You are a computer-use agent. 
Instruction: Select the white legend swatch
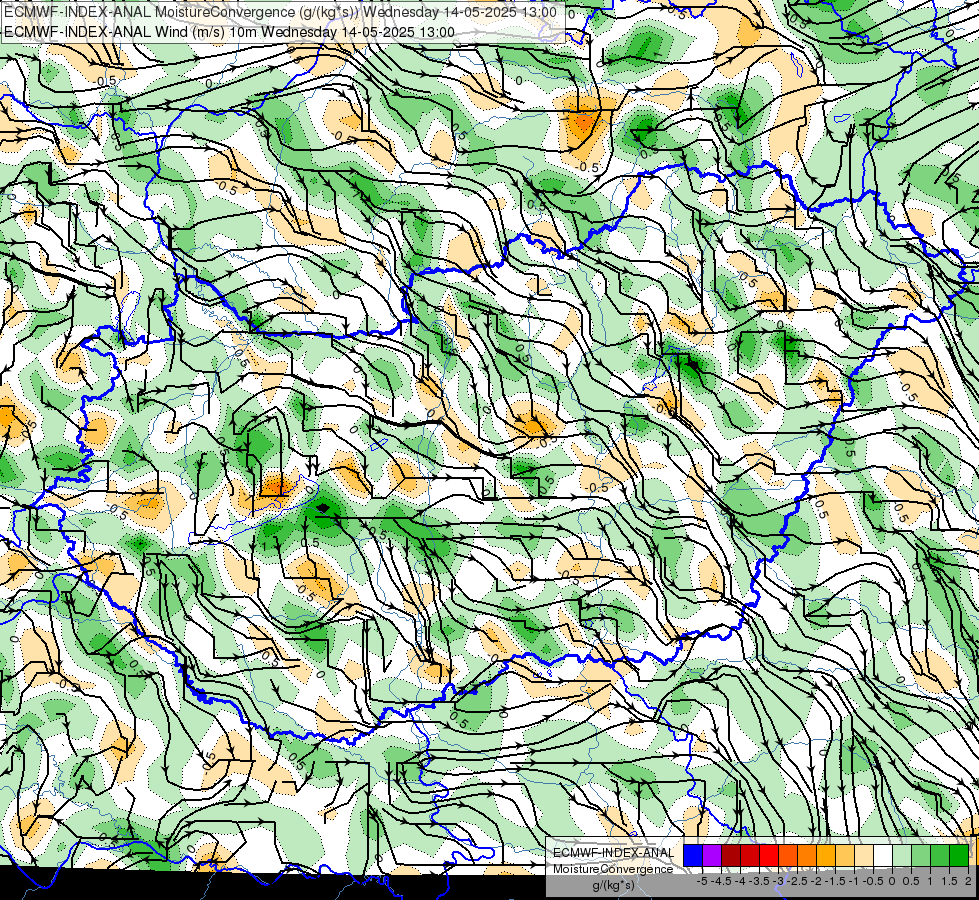pos(883,856)
